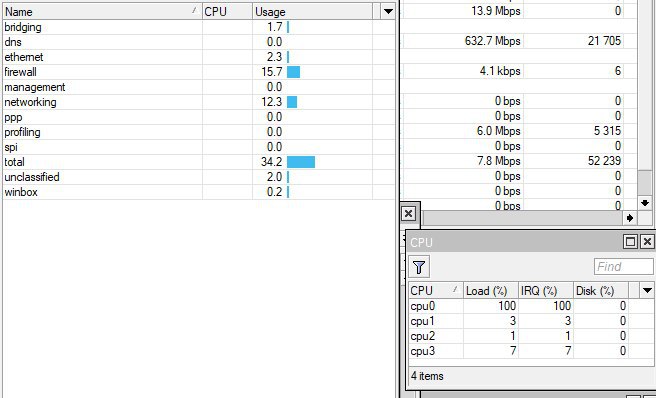Click the Find field in CPU window

coord(623,267)
